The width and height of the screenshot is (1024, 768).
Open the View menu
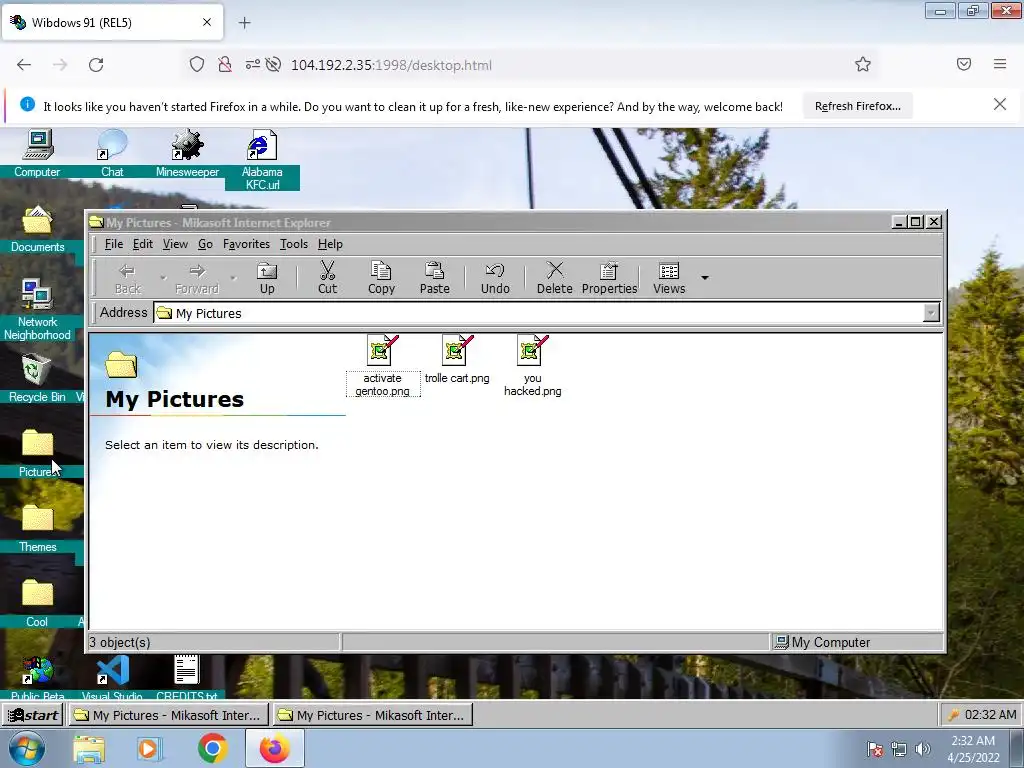(x=175, y=244)
